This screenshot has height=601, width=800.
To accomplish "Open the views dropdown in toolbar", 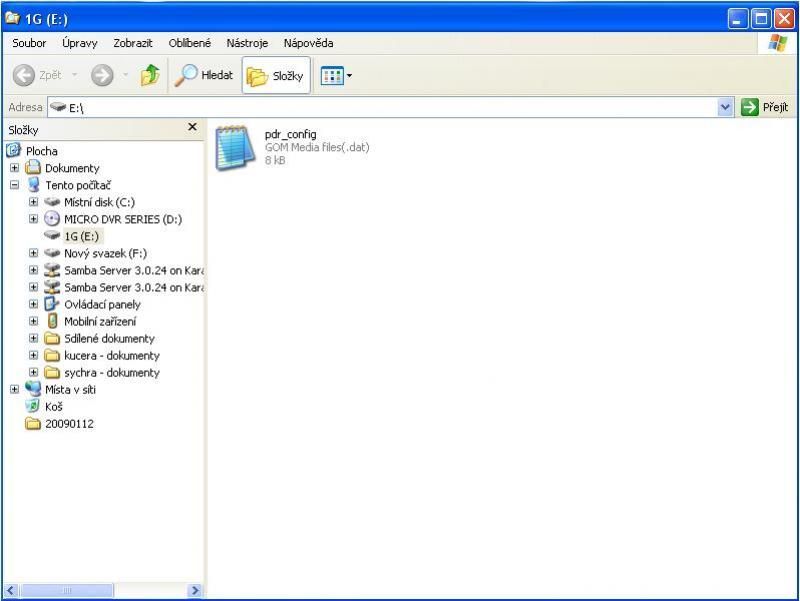I will [x=337, y=76].
